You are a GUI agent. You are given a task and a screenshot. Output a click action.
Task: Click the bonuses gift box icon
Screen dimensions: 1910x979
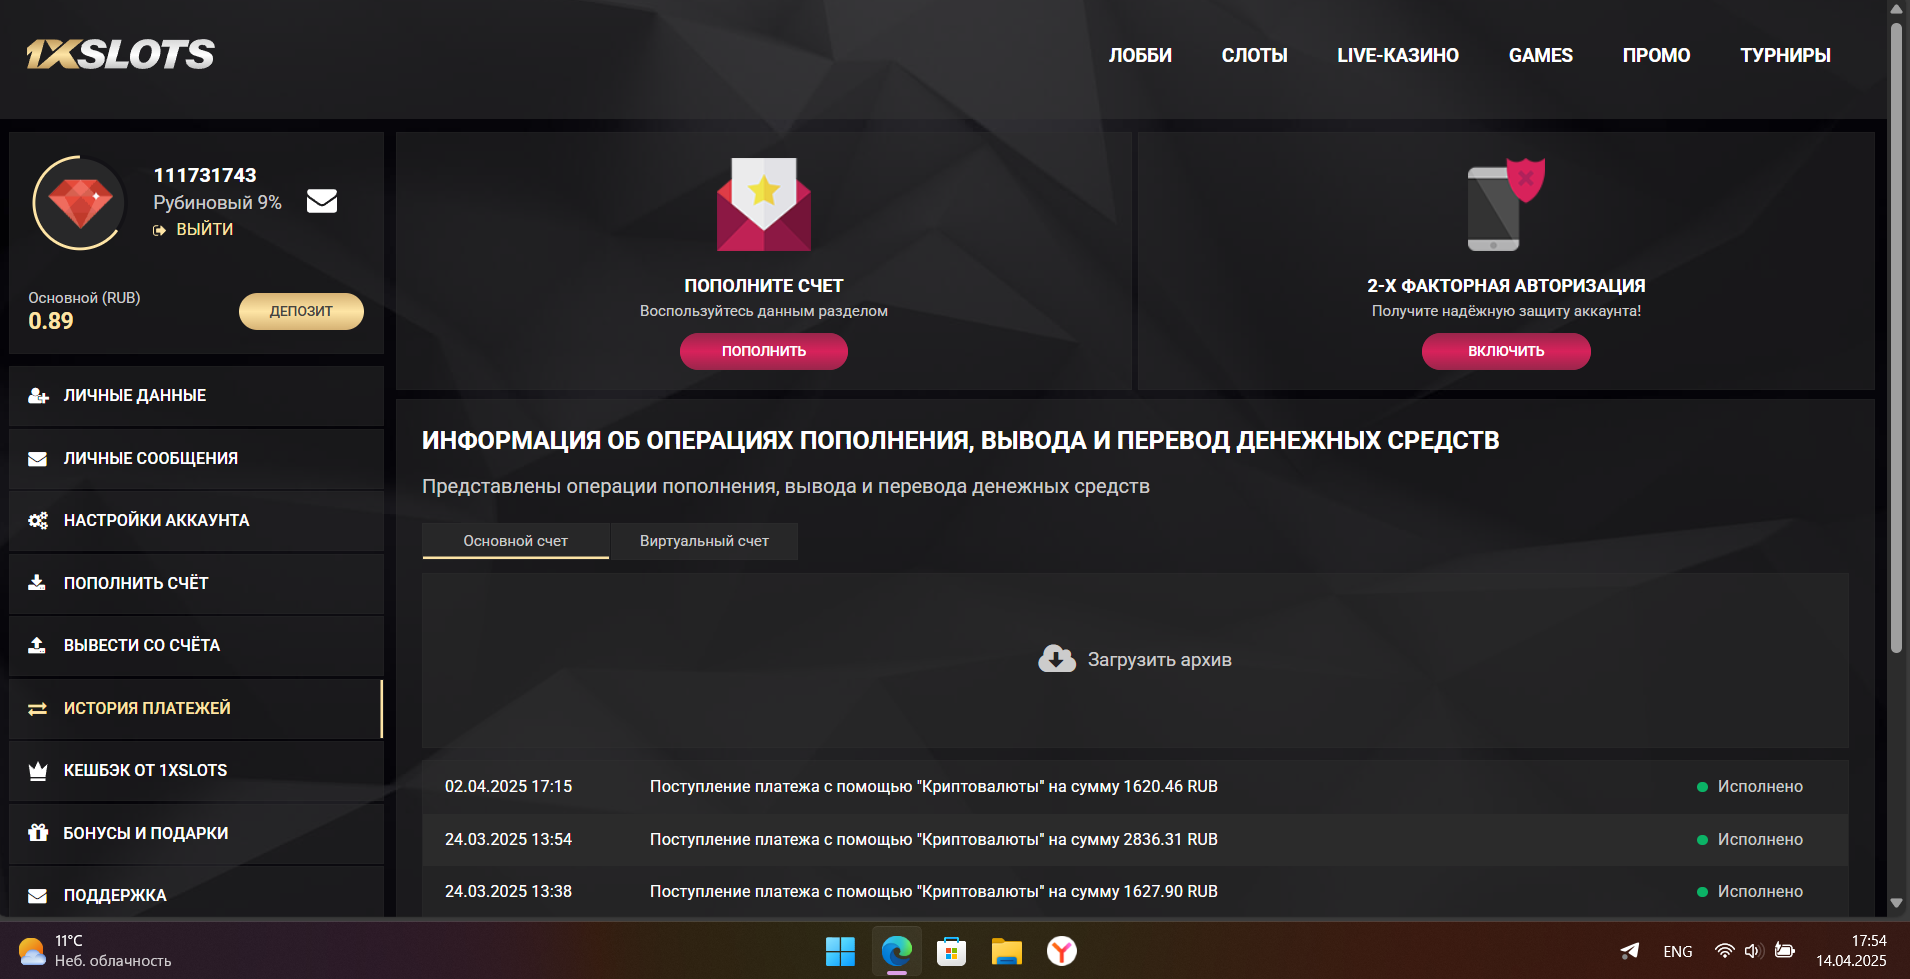(38, 833)
